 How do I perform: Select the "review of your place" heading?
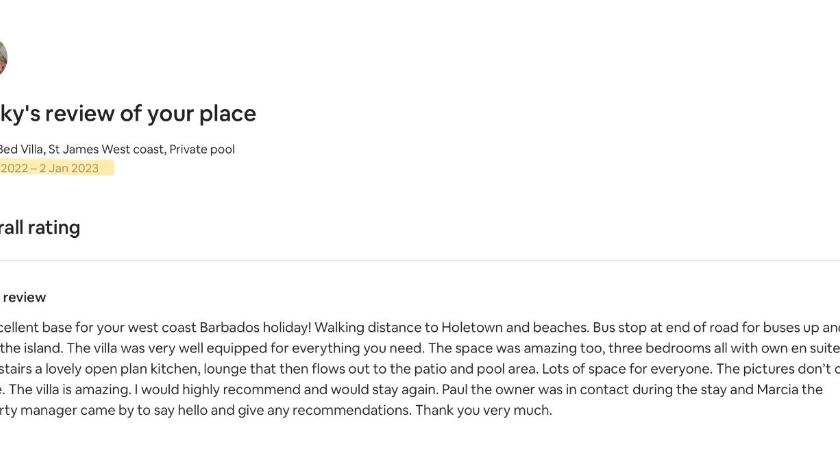click(x=151, y=114)
